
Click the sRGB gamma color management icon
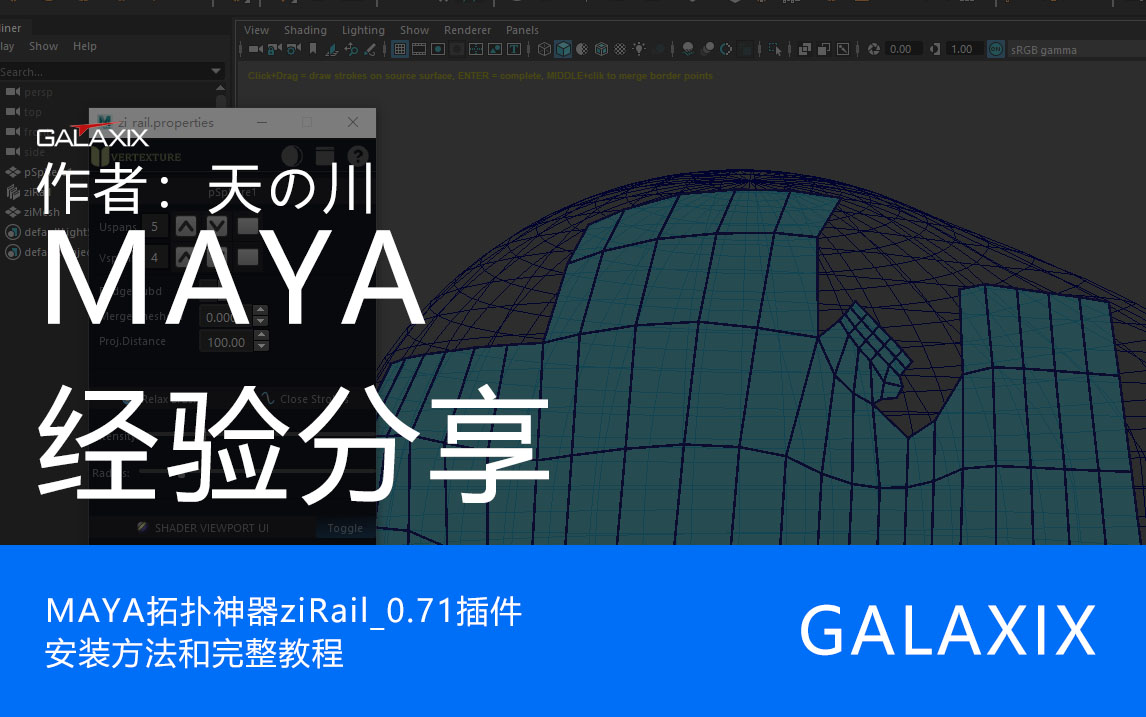[995, 49]
